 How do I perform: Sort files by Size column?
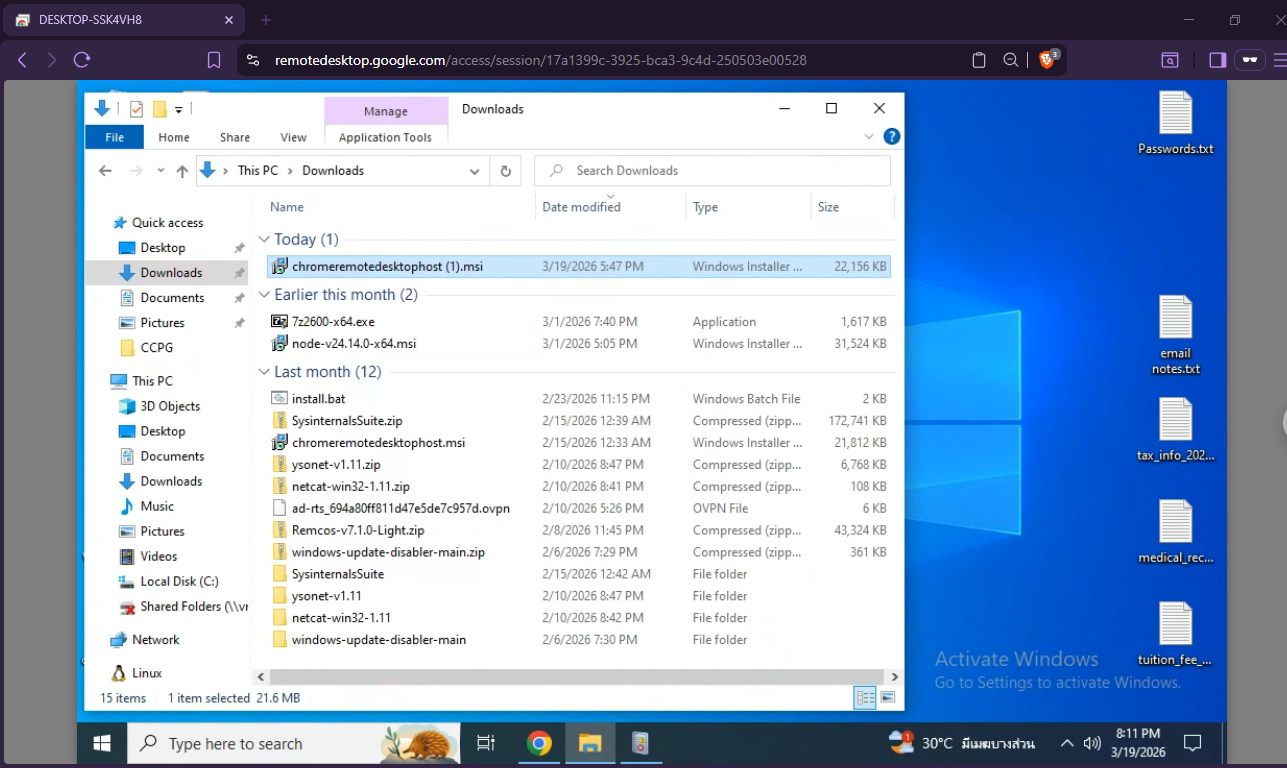point(850,207)
